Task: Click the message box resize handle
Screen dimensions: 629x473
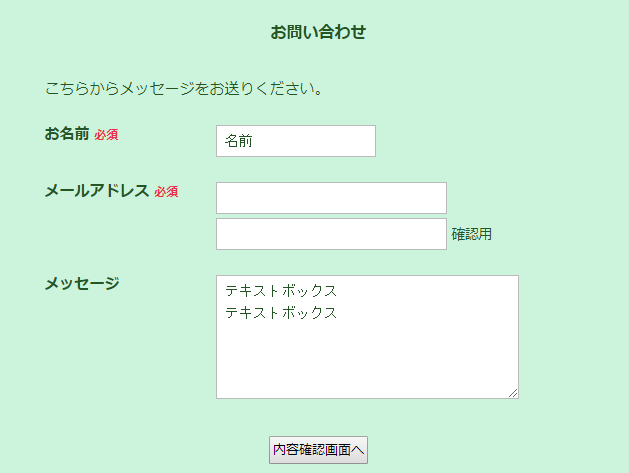Action: pos(513,393)
